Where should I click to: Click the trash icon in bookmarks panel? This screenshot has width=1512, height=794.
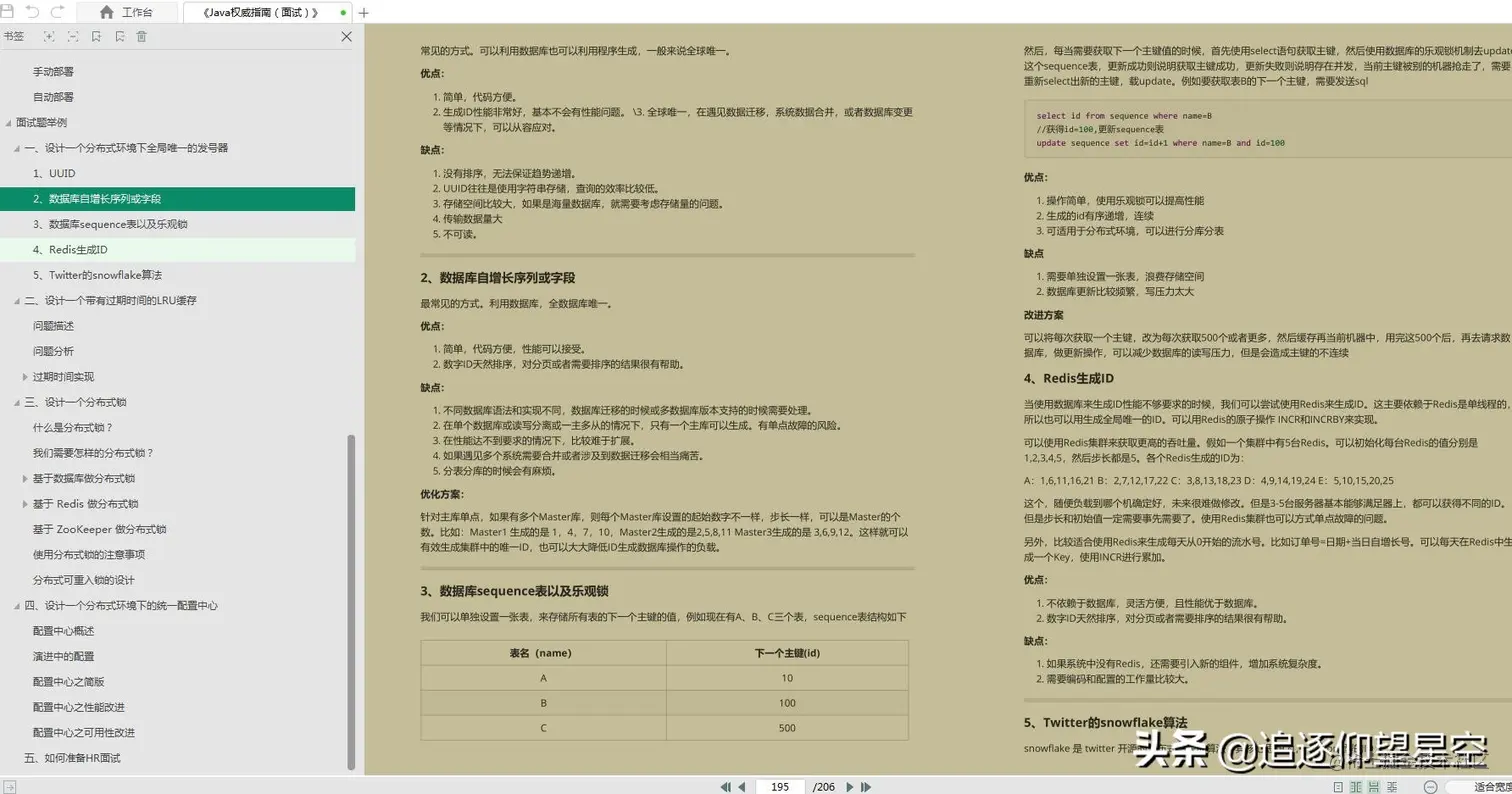[142, 36]
